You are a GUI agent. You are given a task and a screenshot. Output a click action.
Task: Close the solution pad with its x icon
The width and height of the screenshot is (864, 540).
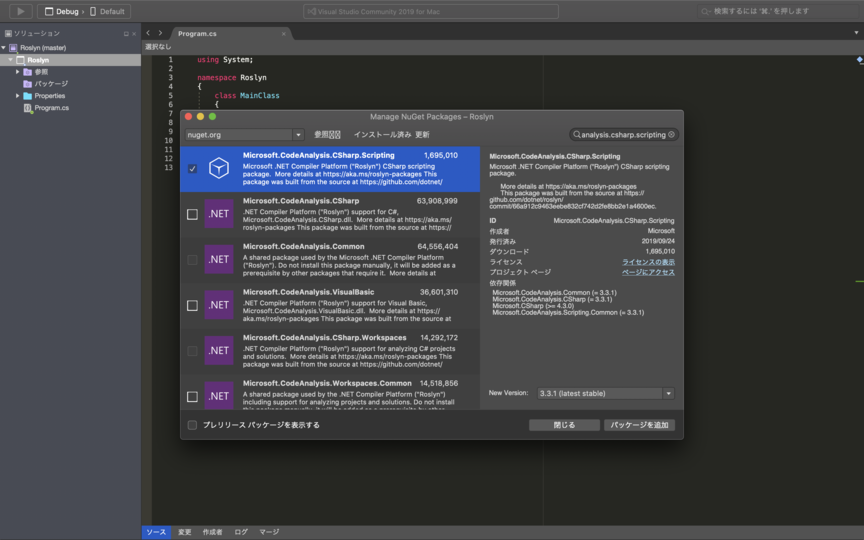point(134,34)
